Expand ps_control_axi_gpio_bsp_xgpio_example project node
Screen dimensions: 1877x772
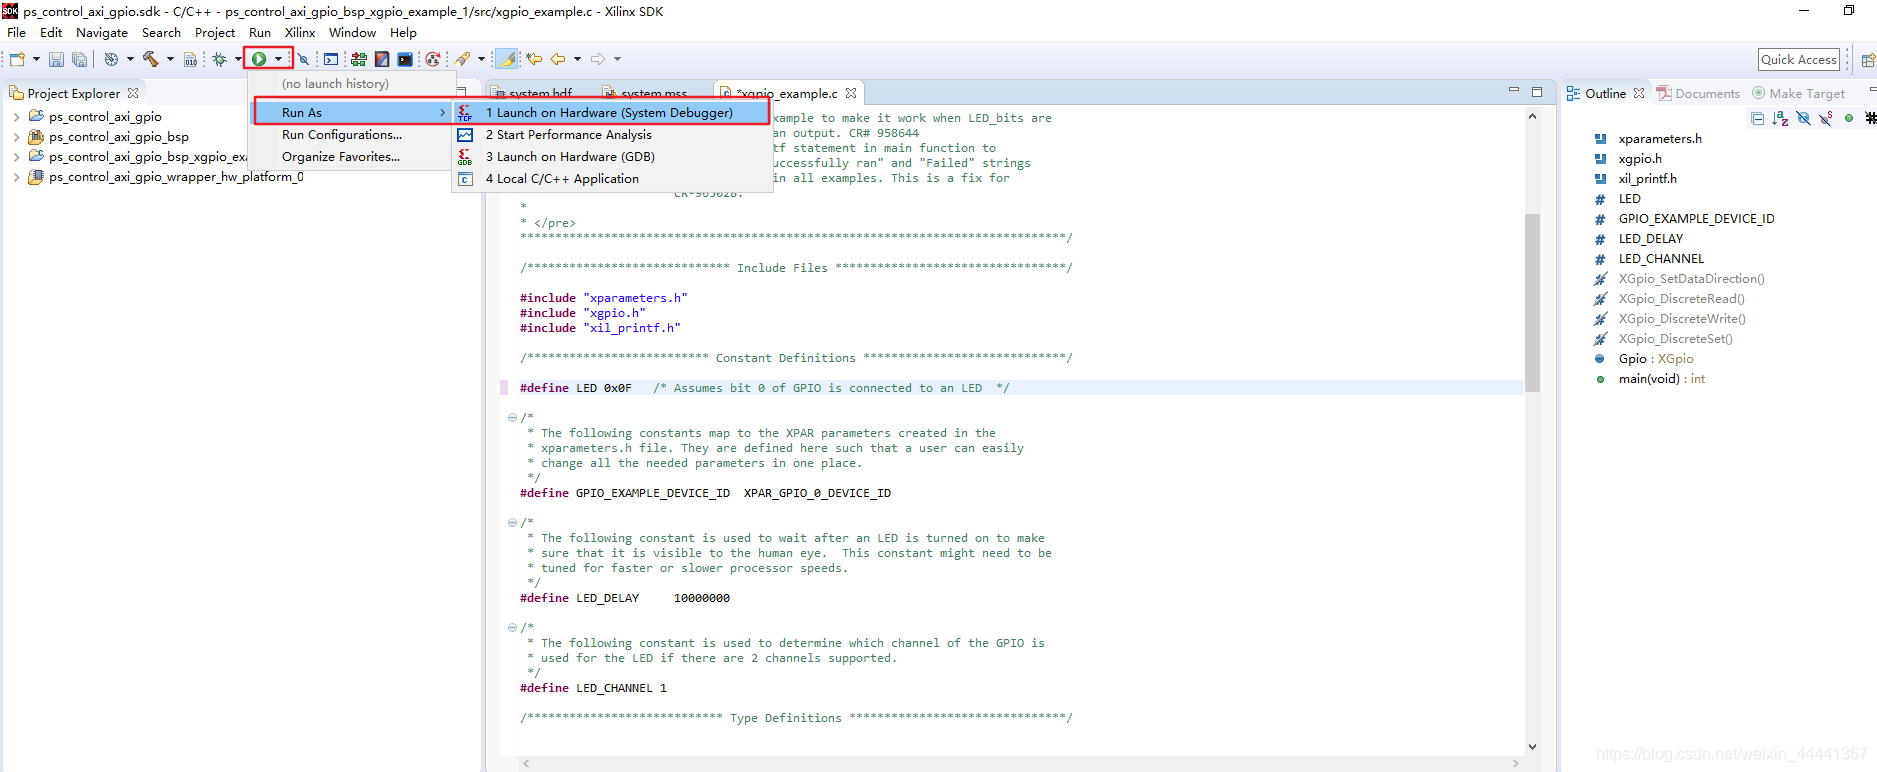point(16,157)
